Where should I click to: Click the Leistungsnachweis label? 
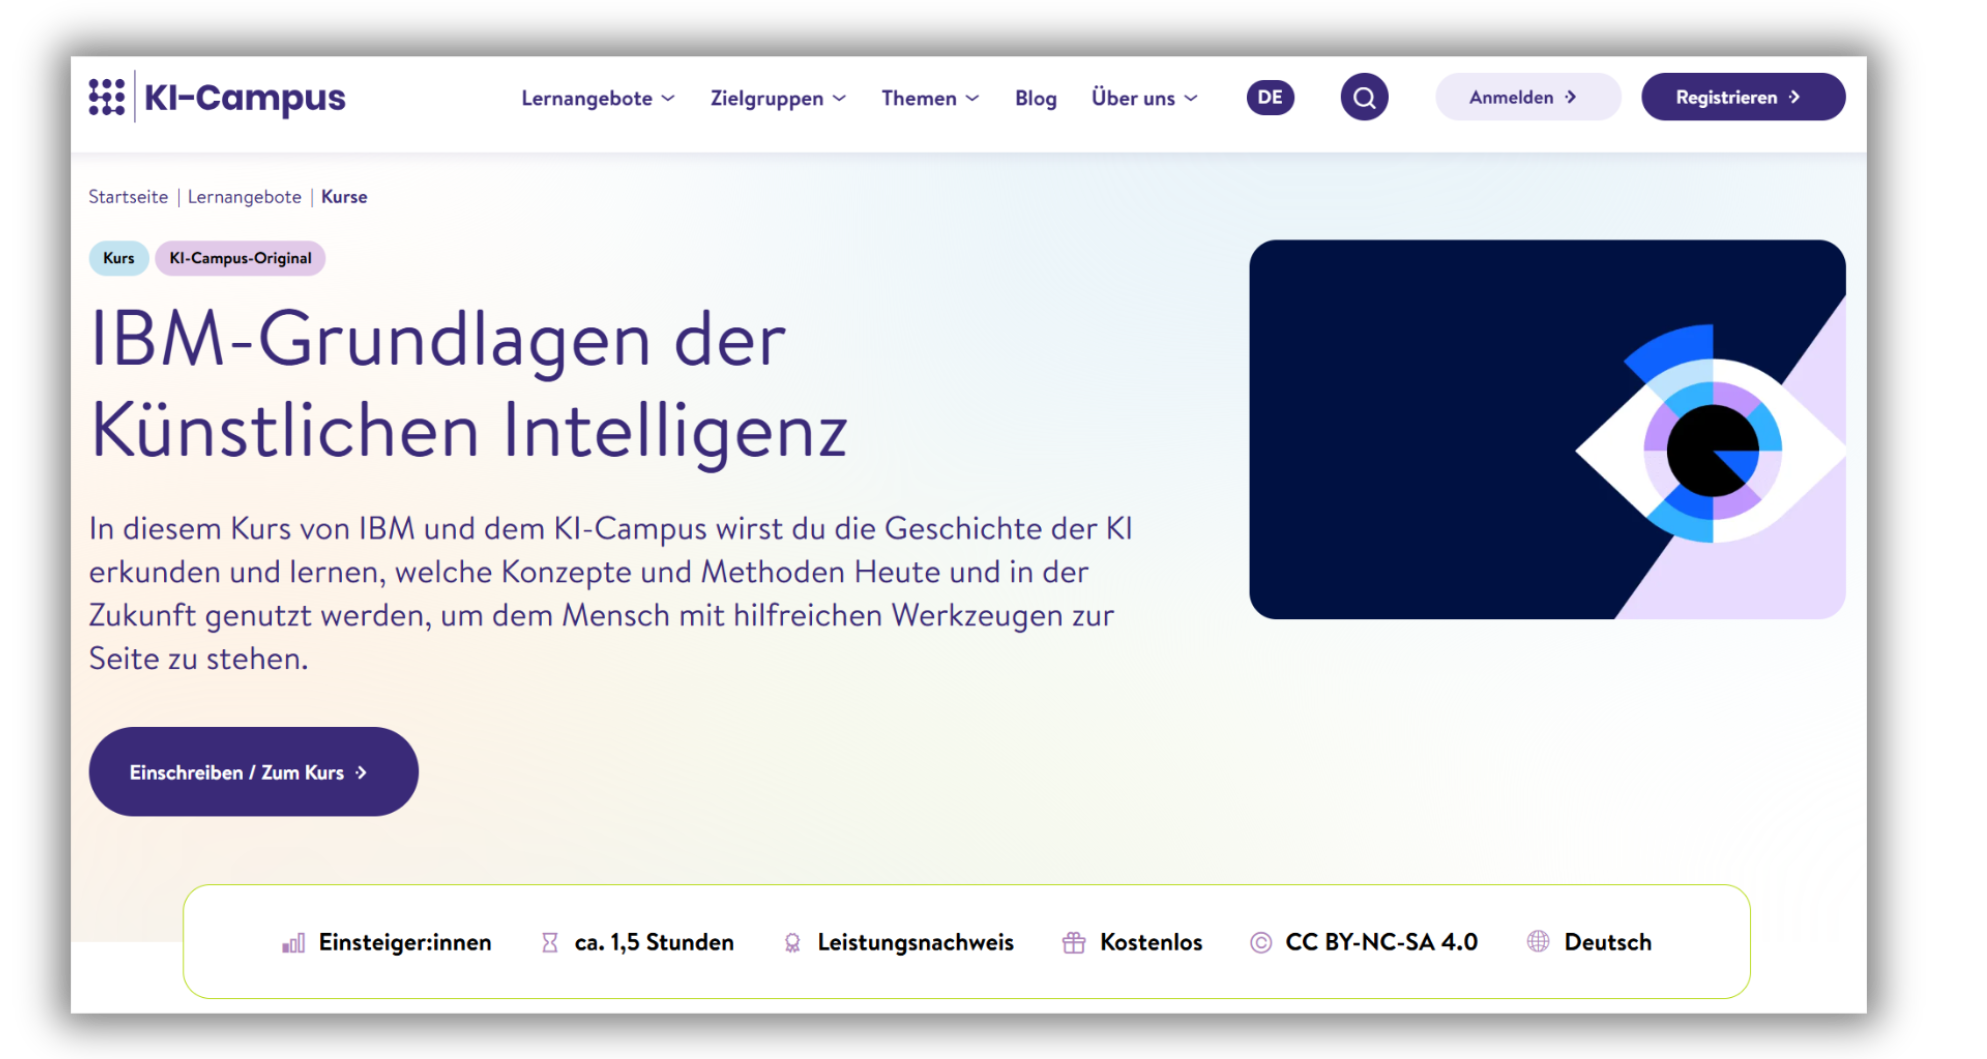pos(915,943)
